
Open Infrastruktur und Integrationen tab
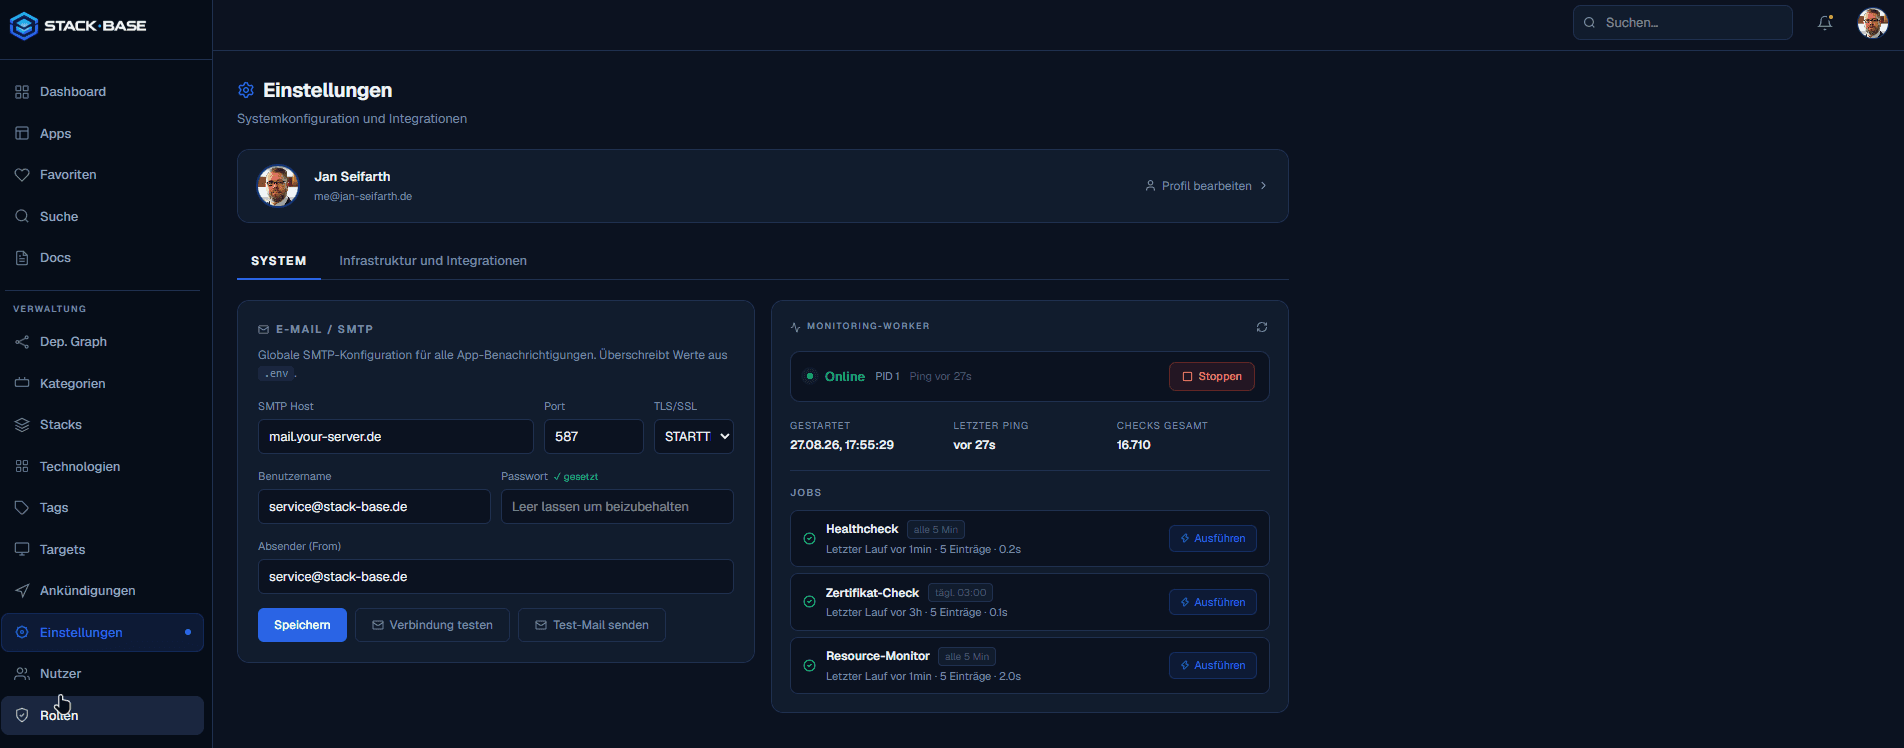(433, 261)
